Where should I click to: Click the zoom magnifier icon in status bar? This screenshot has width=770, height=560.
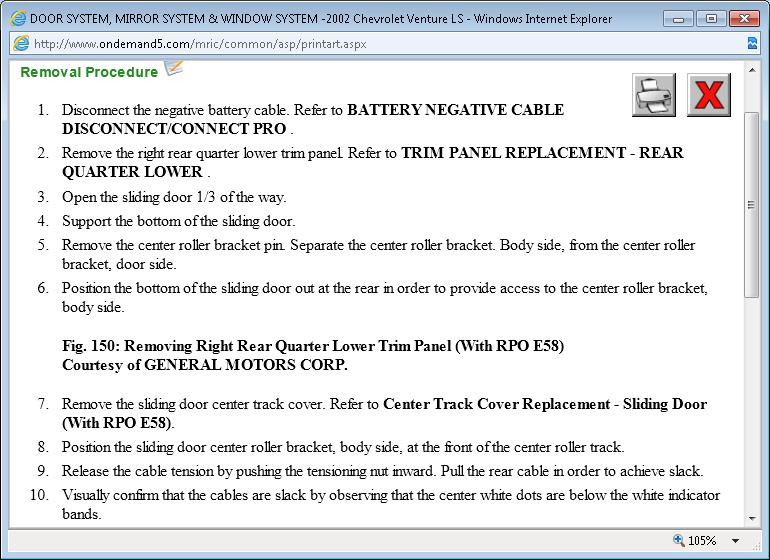coord(679,540)
